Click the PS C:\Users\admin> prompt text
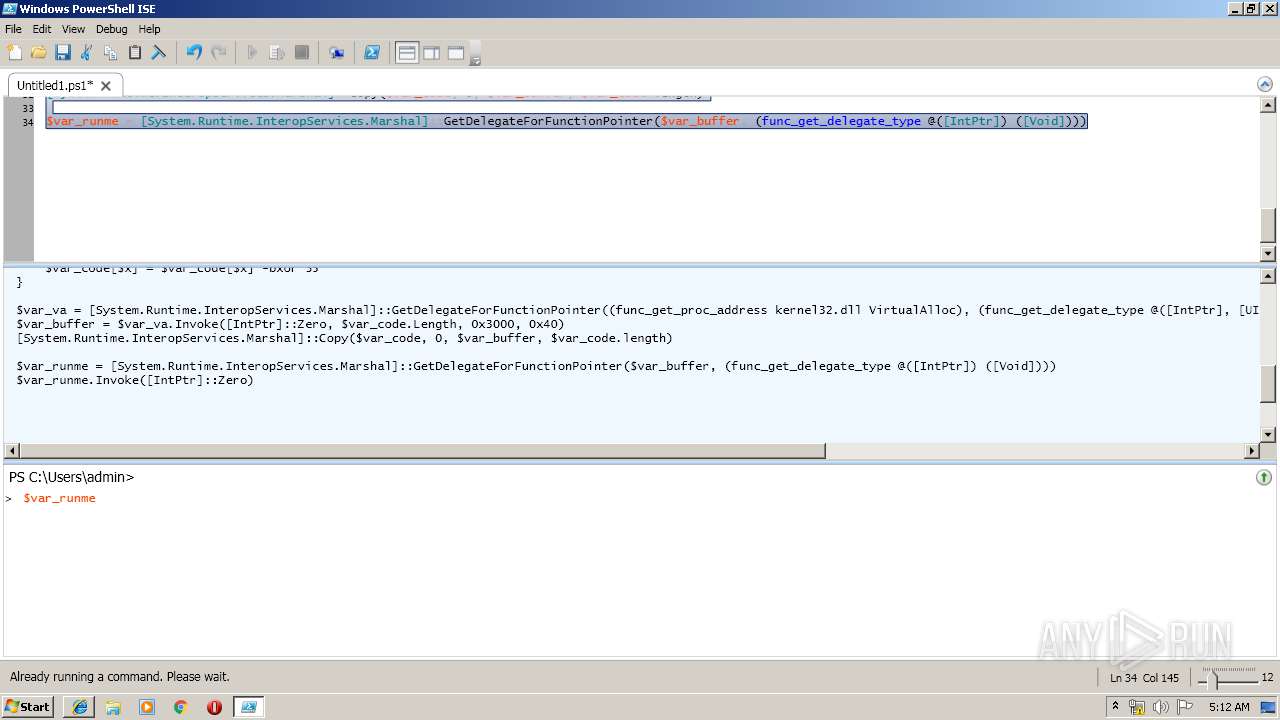Viewport: 1280px width, 720px height. coord(71,477)
